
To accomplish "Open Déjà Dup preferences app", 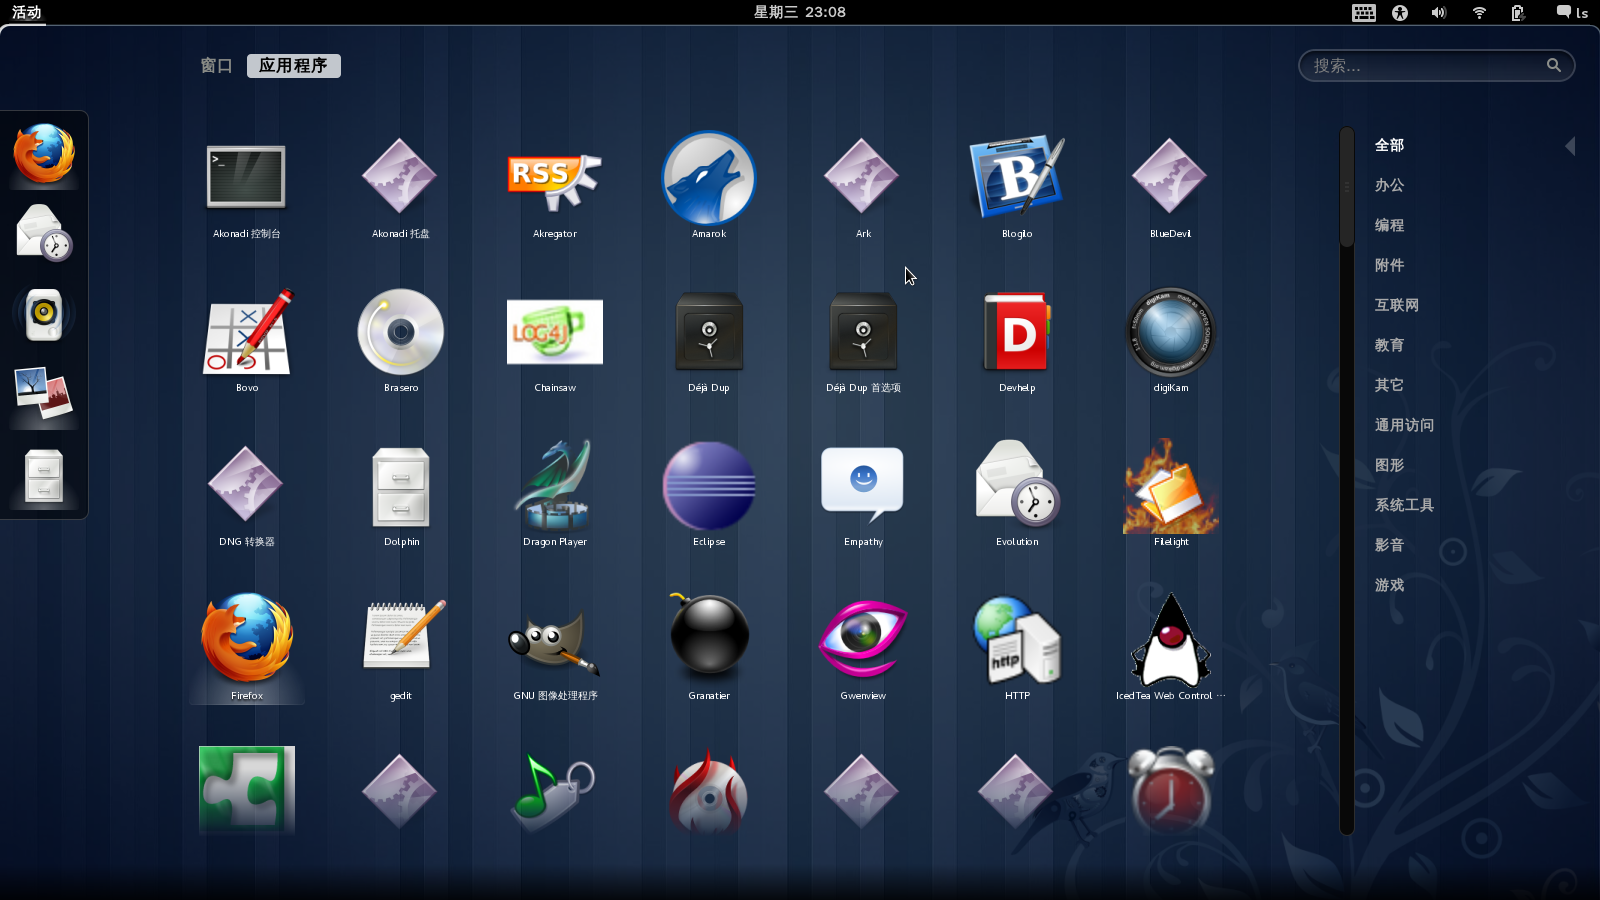I will 862,342.
